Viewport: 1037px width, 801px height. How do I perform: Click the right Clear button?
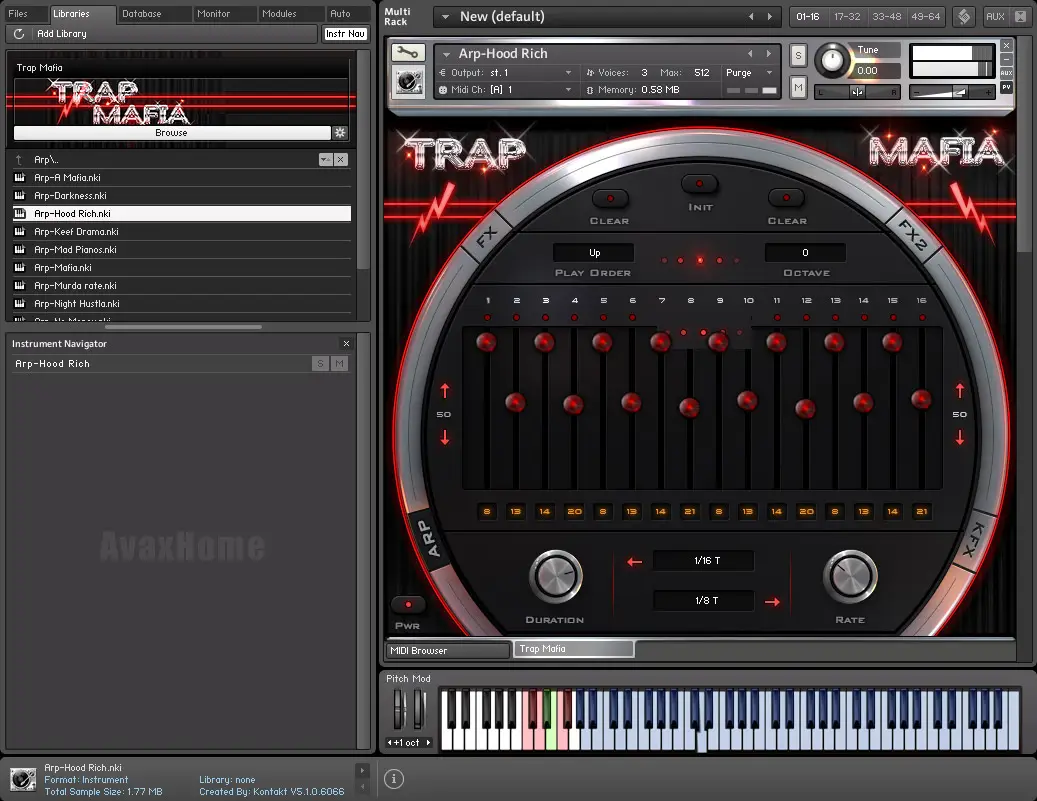point(786,198)
